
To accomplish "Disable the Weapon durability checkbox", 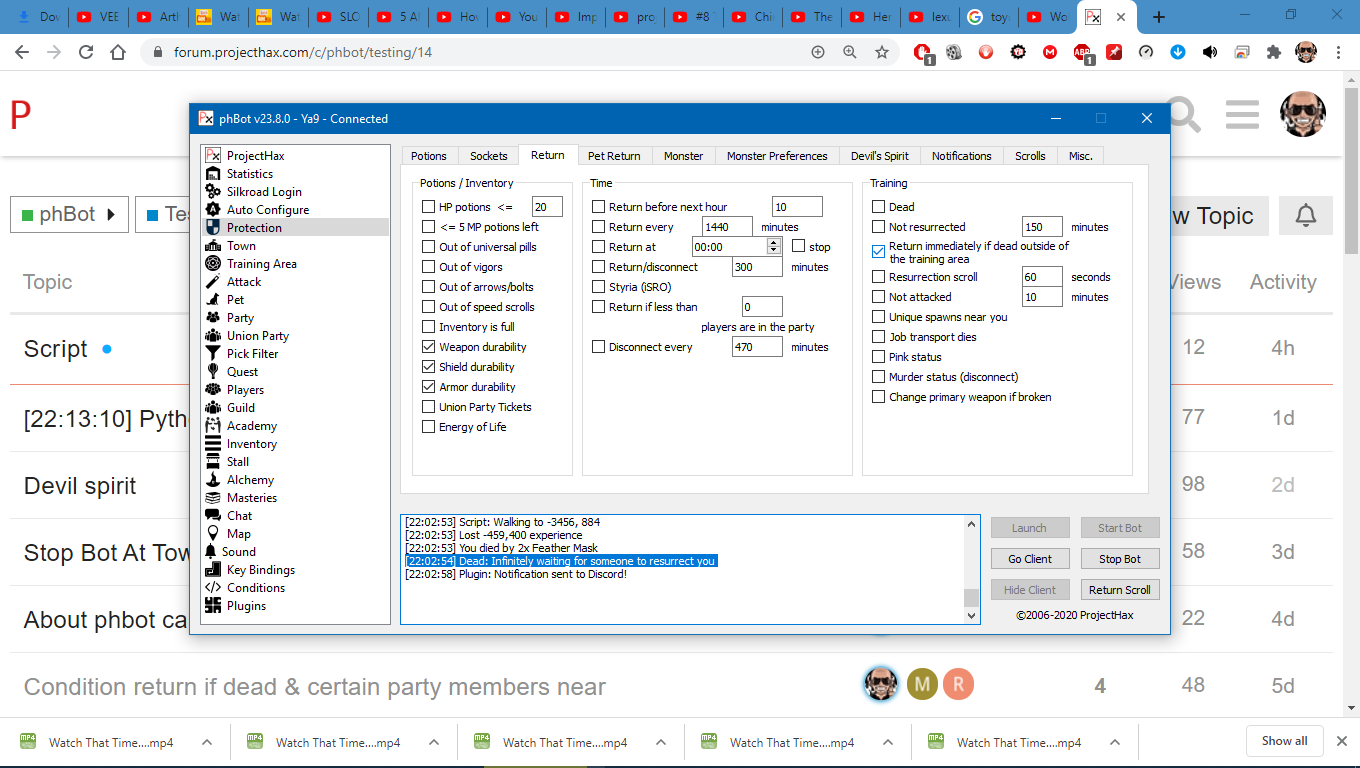I will pyautogui.click(x=429, y=347).
